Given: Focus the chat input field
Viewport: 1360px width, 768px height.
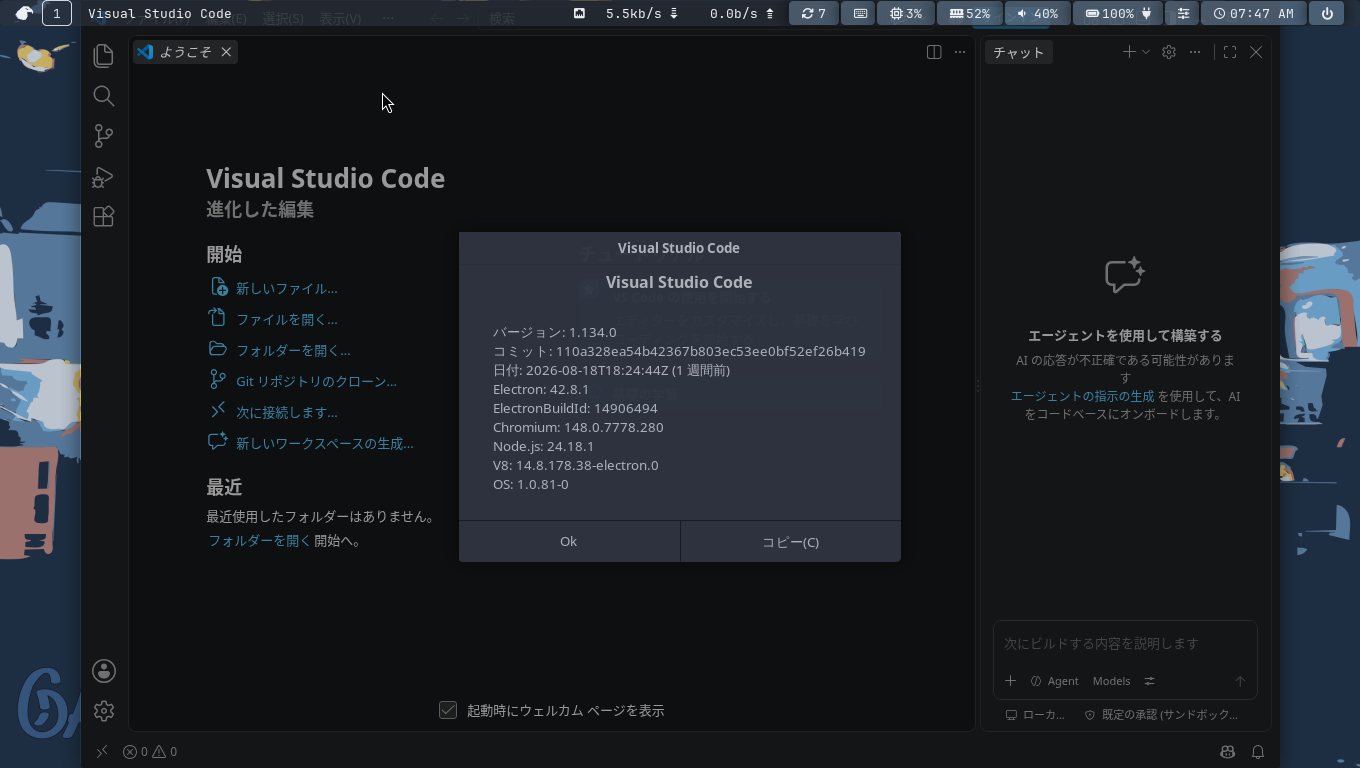Looking at the screenshot, I should point(1125,643).
